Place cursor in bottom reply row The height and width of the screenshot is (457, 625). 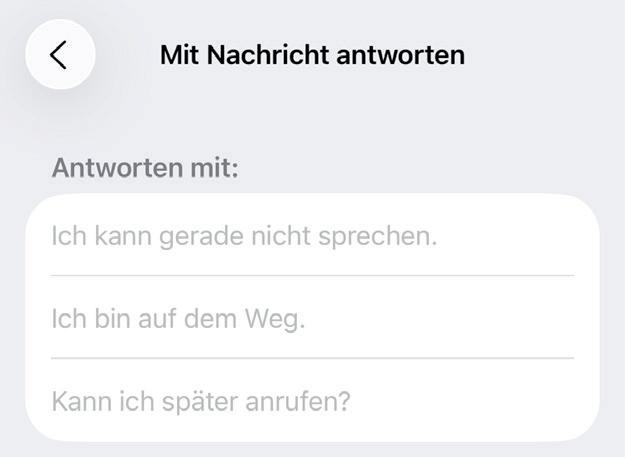click(x=312, y=402)
